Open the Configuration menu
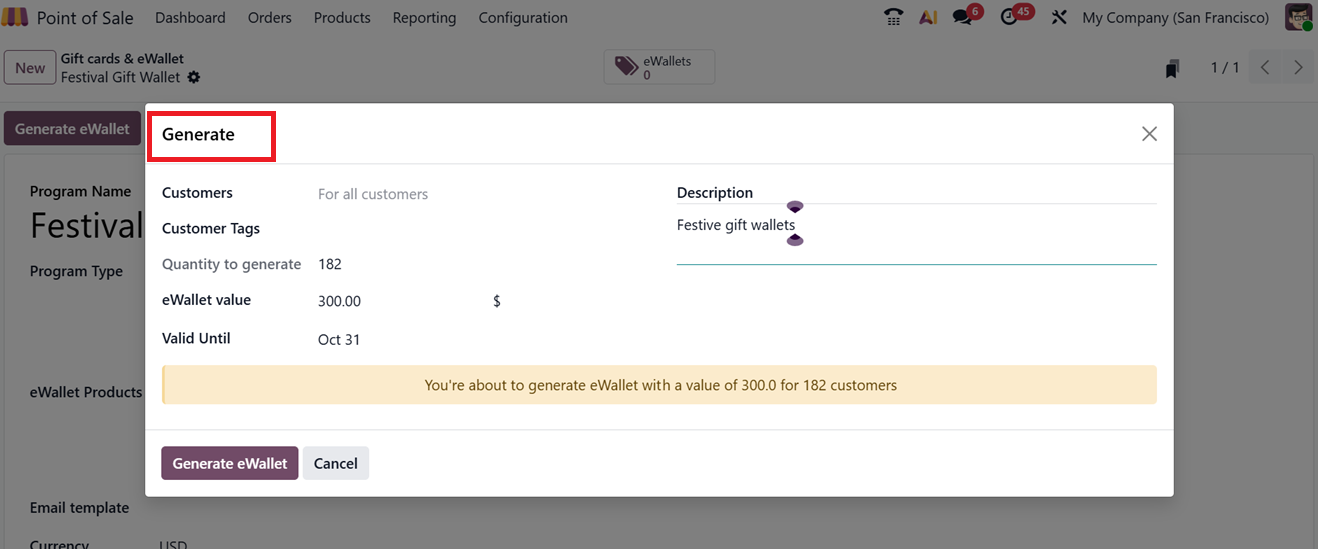 coord(522,17)
